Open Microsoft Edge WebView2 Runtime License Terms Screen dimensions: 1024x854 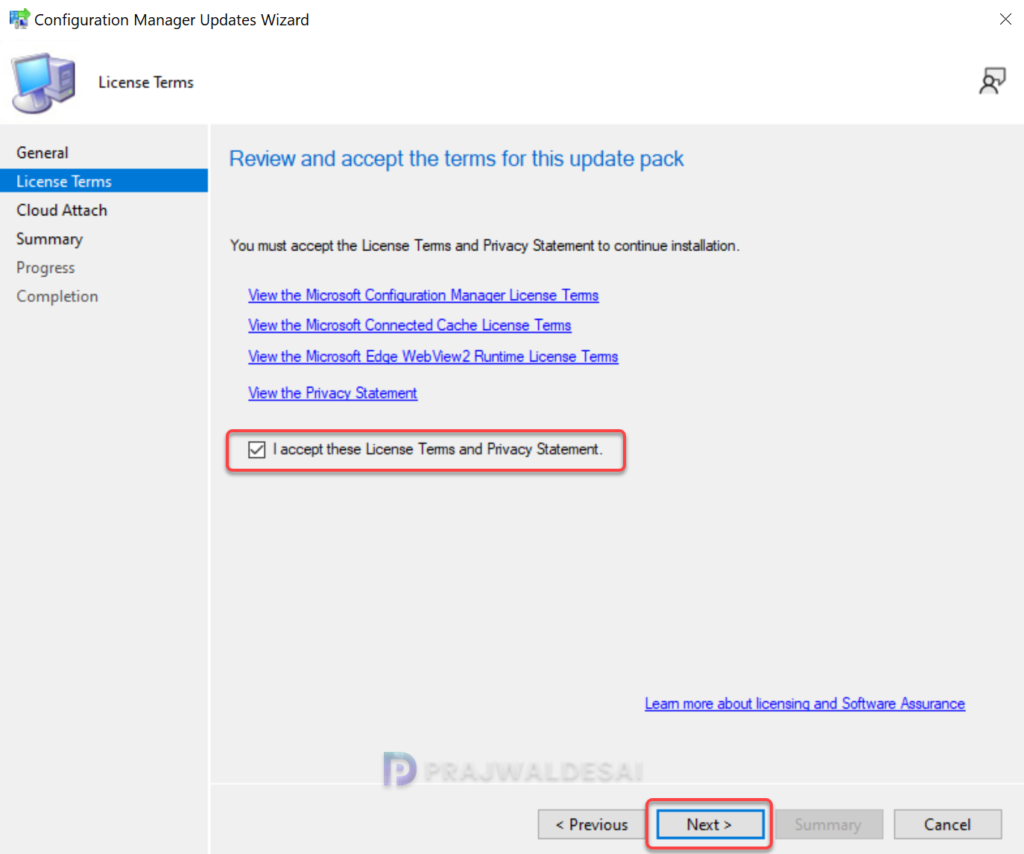pos(433,356)
